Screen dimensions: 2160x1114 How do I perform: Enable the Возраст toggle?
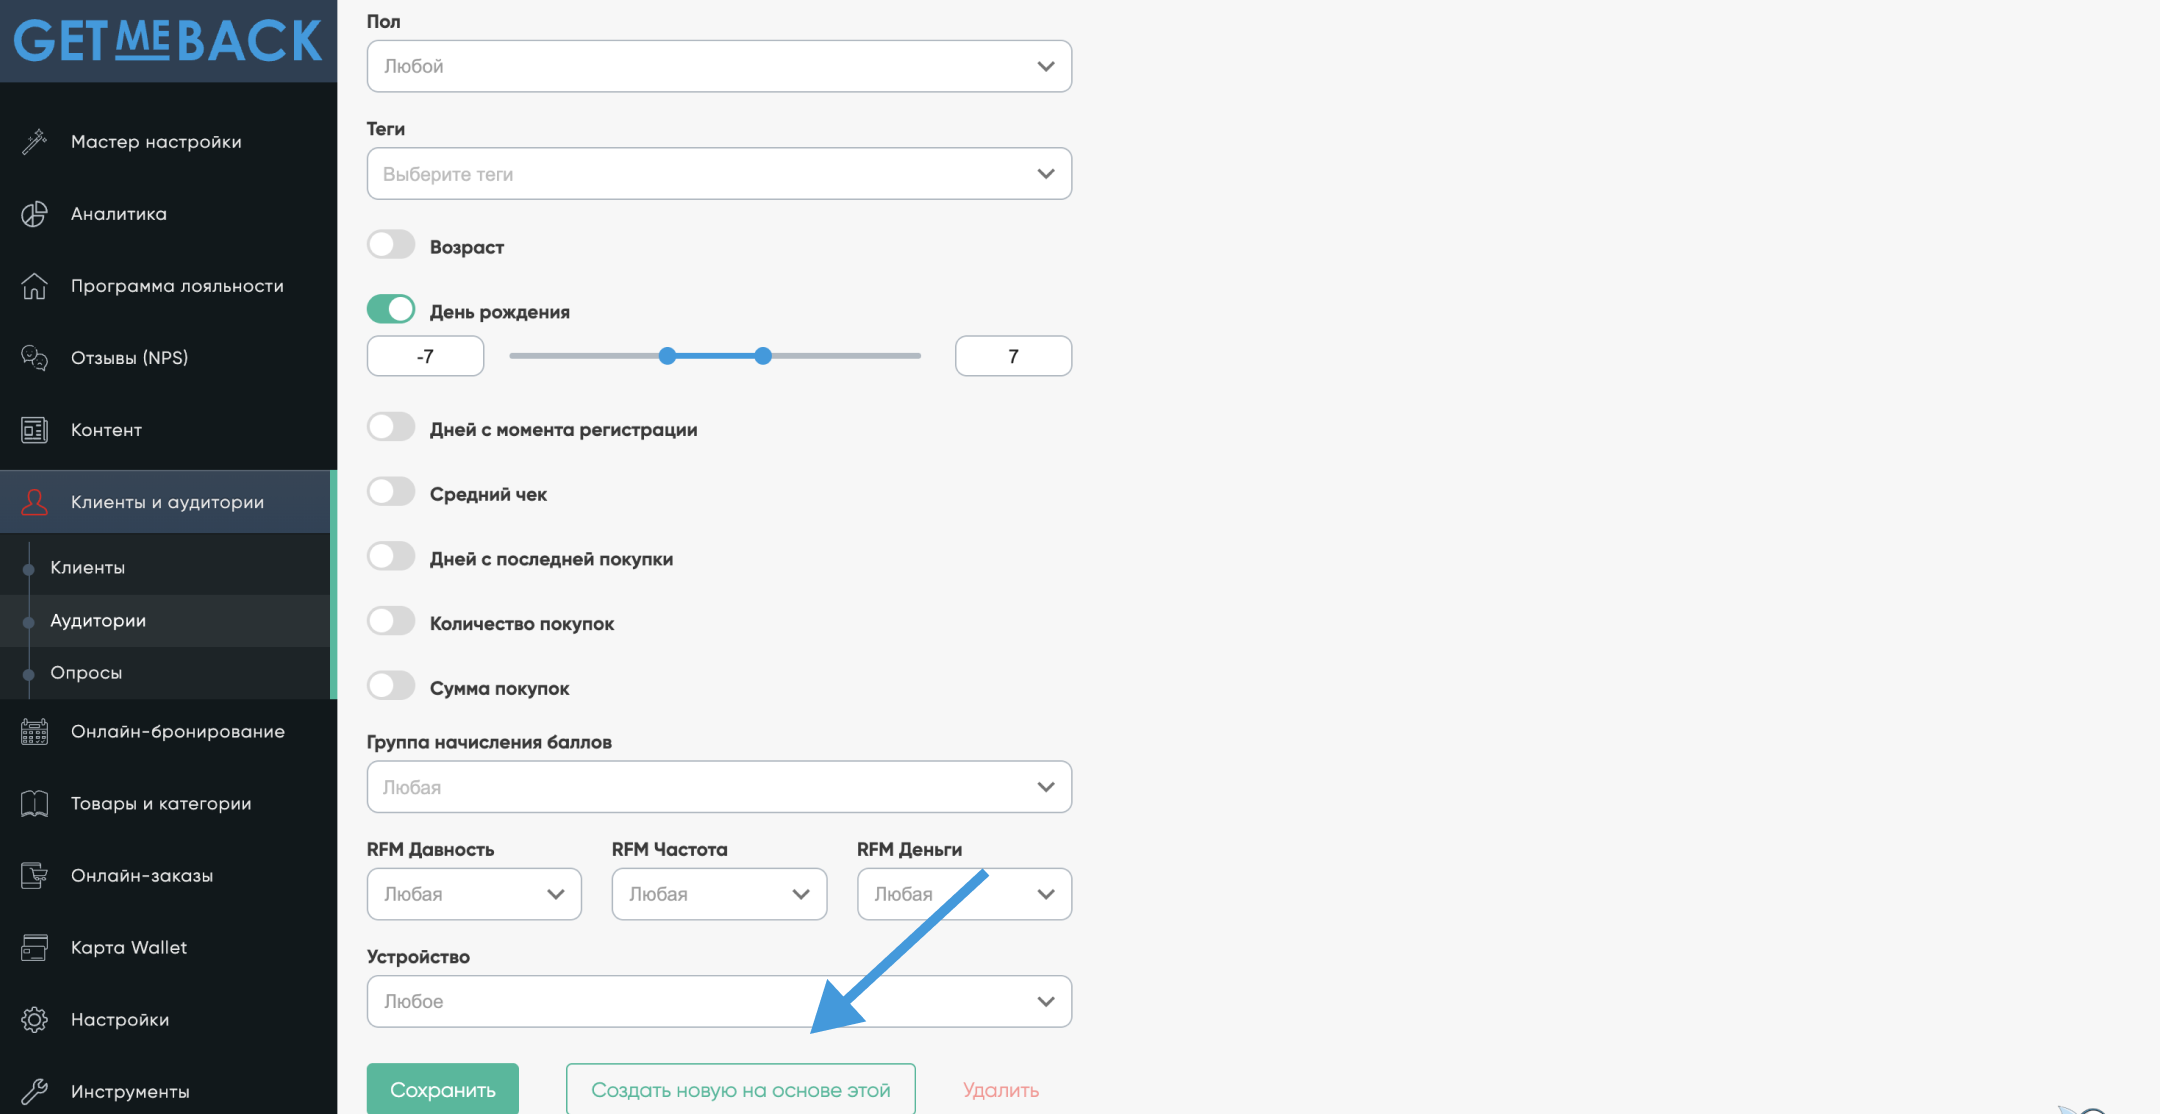[391, 245]
